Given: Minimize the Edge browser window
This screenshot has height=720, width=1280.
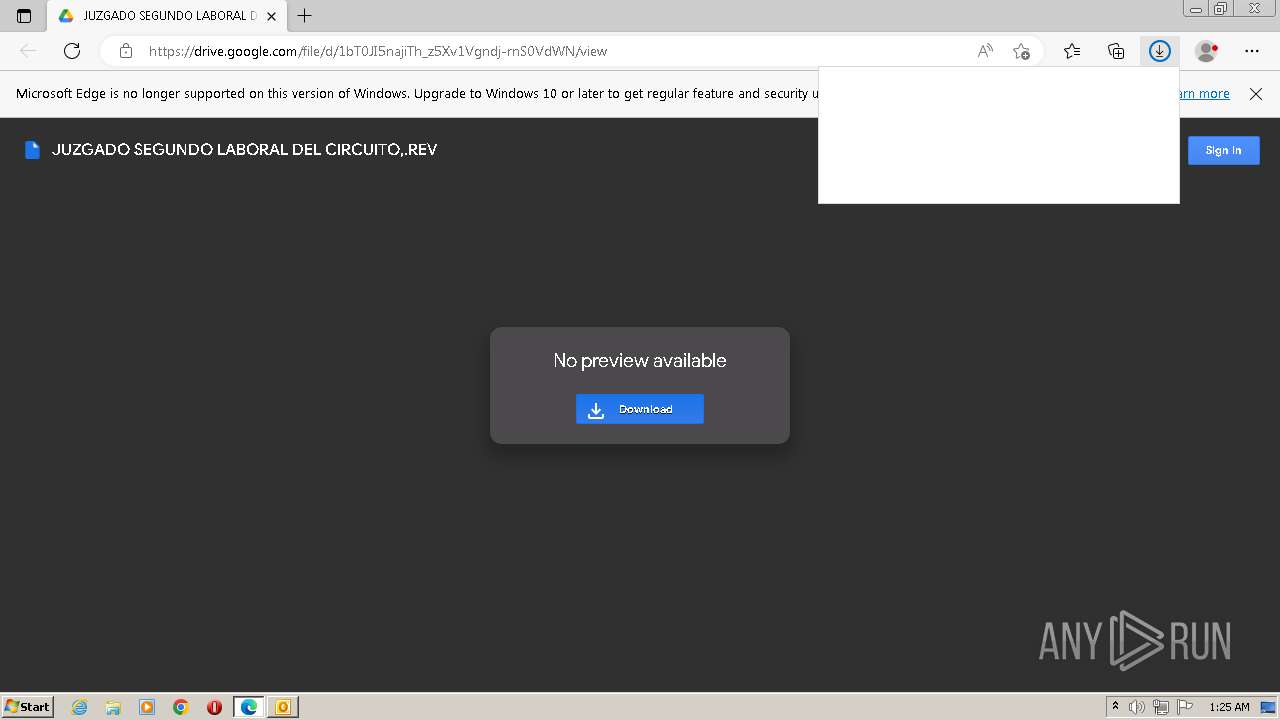Looking at the screenshot, I should click(x=1196, y=9).
